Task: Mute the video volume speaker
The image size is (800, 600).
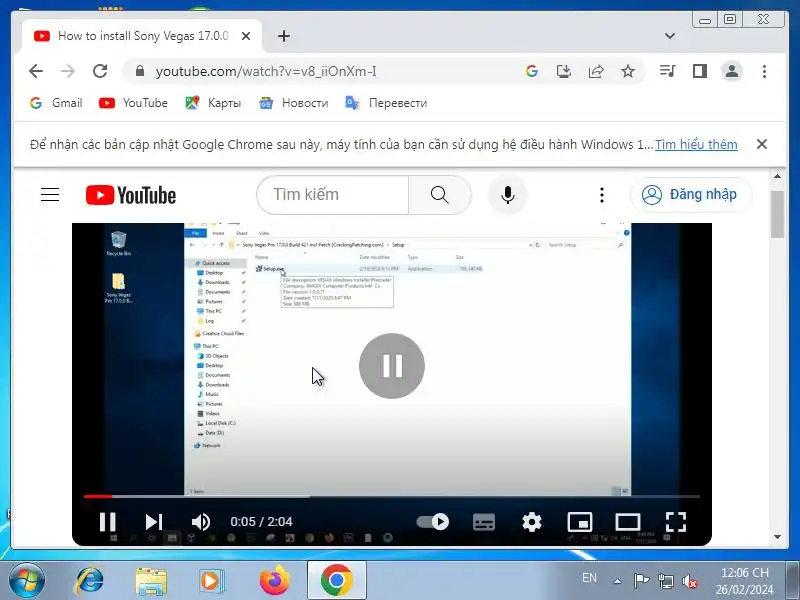Action: coord(201,522)
